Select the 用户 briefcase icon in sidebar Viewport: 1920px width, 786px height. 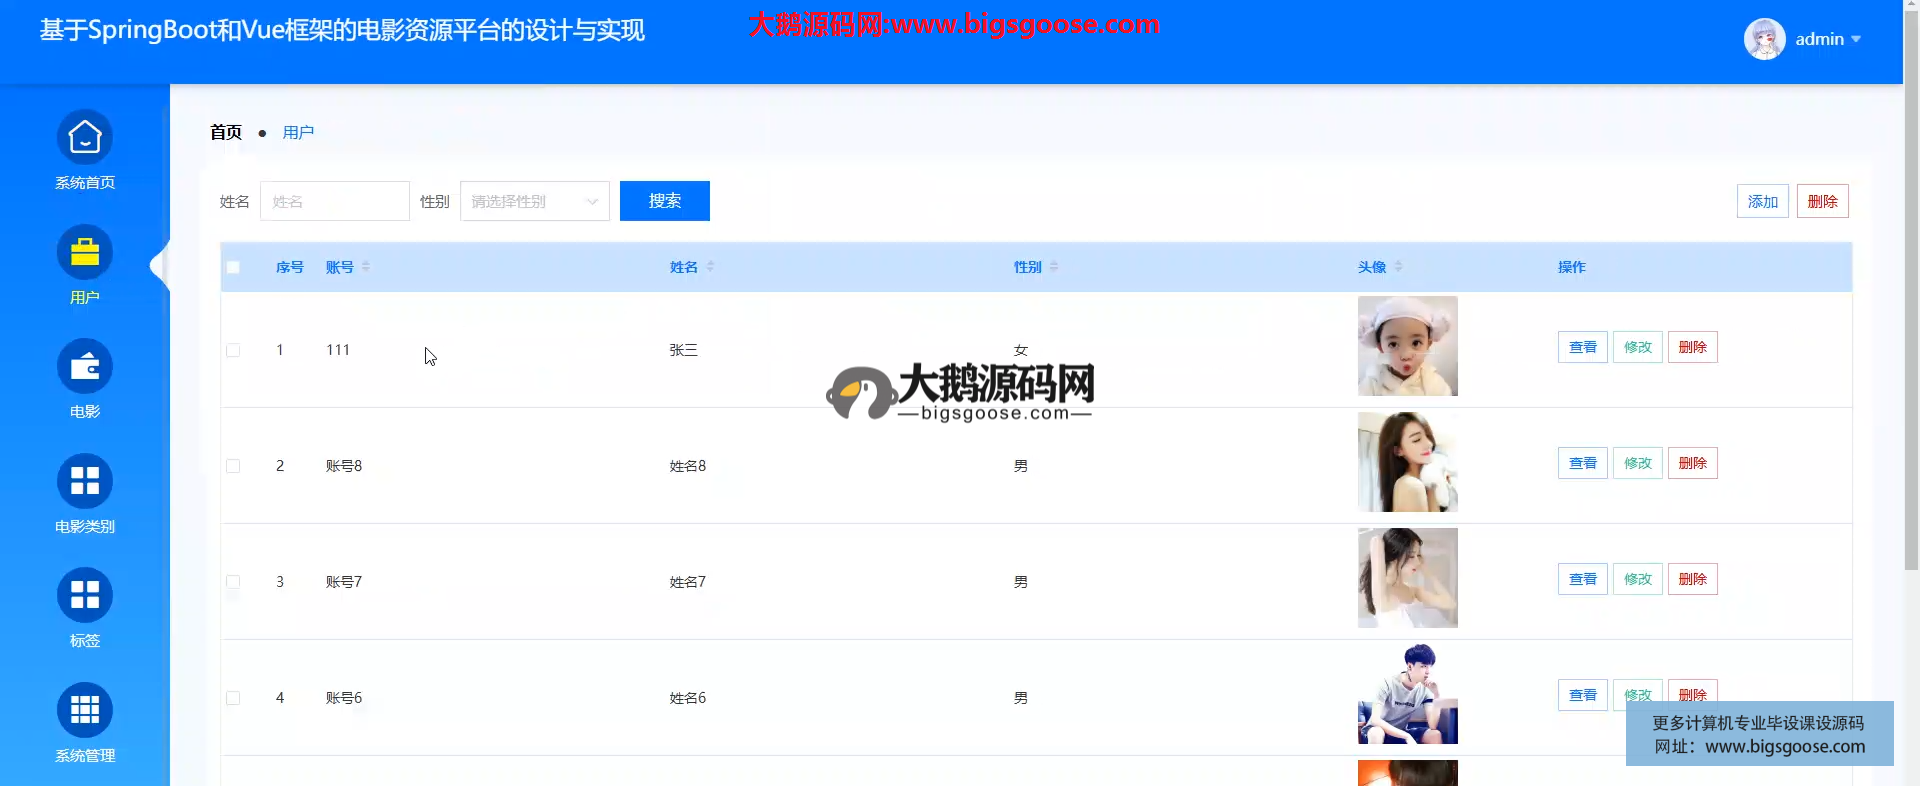tap(85, 253)
